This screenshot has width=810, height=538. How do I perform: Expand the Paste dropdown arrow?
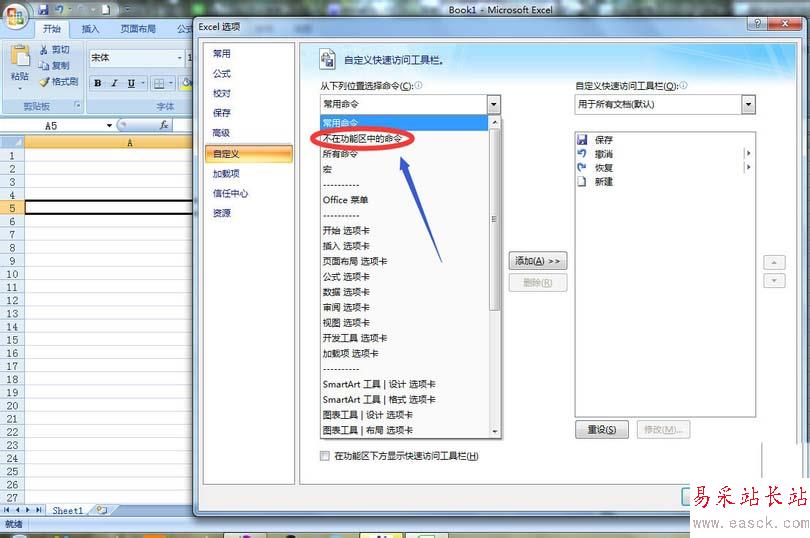[20, 89]
